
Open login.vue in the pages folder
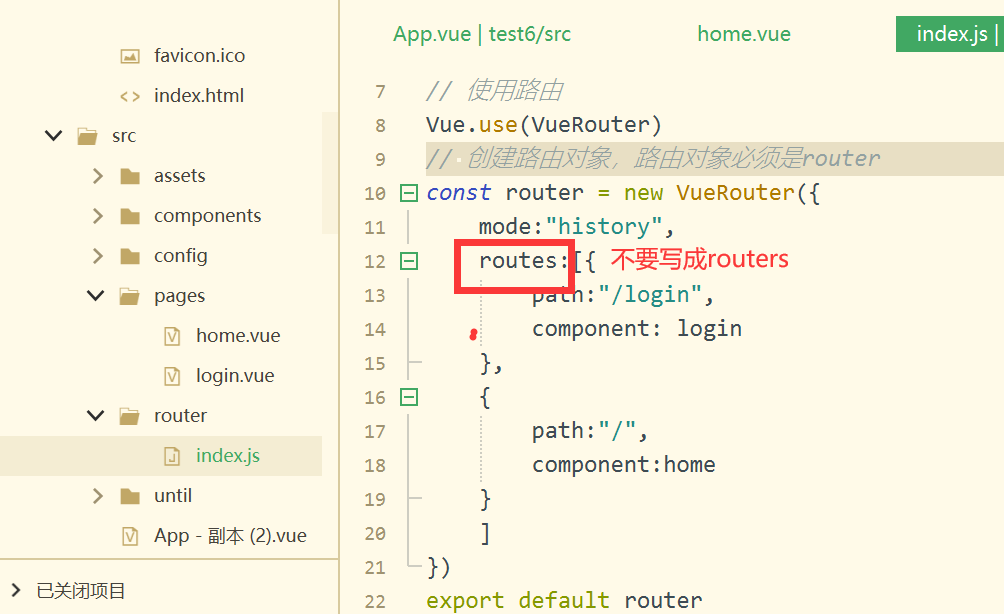(x=235, y=376)
